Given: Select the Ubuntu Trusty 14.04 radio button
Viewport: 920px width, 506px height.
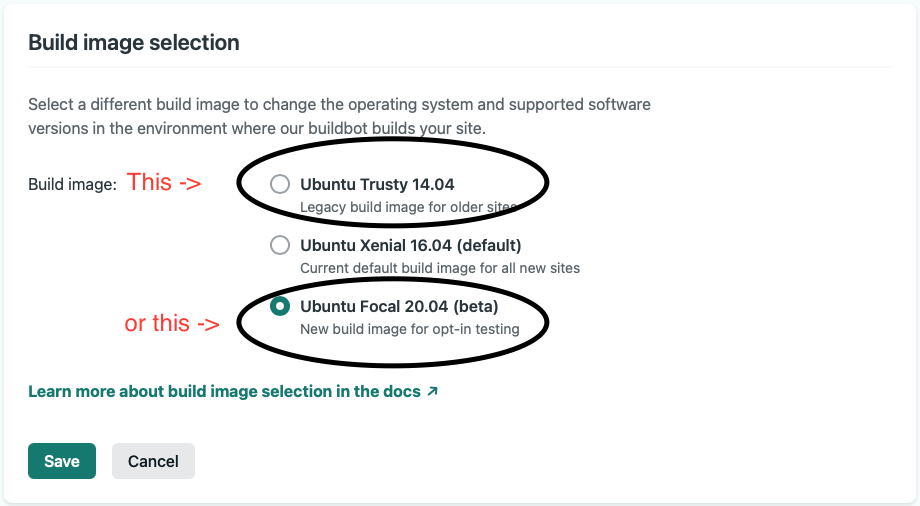Looking at the screenshot, I should click(280, 184).
